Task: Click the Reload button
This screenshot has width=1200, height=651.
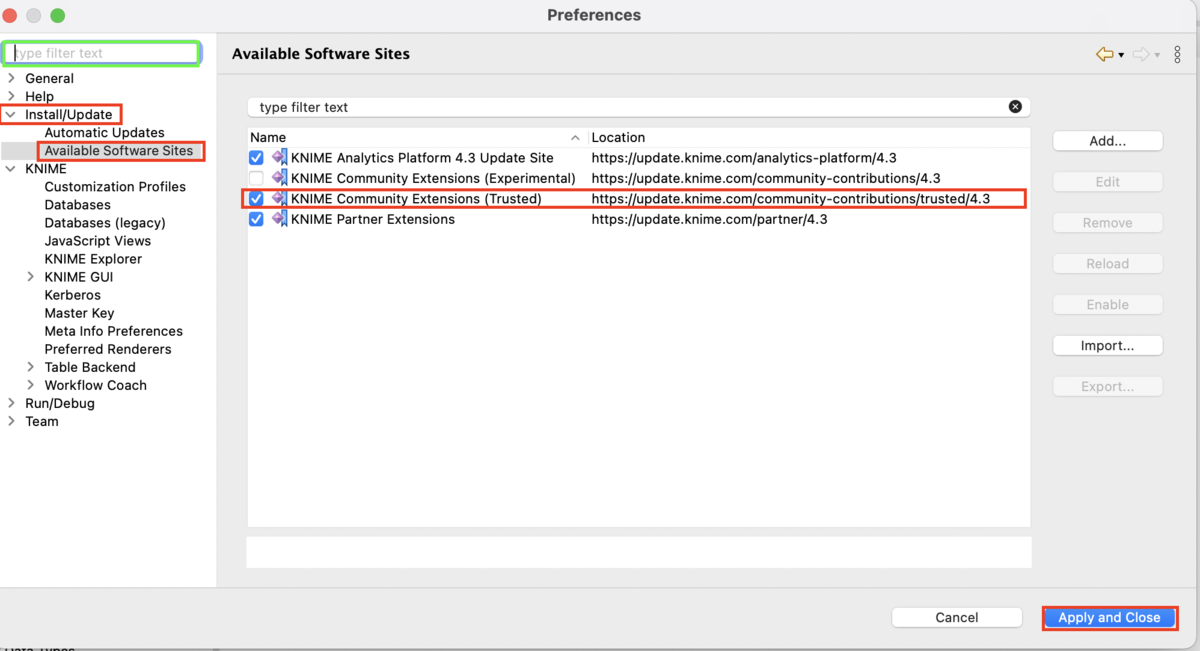Action: coord(1108,264)
